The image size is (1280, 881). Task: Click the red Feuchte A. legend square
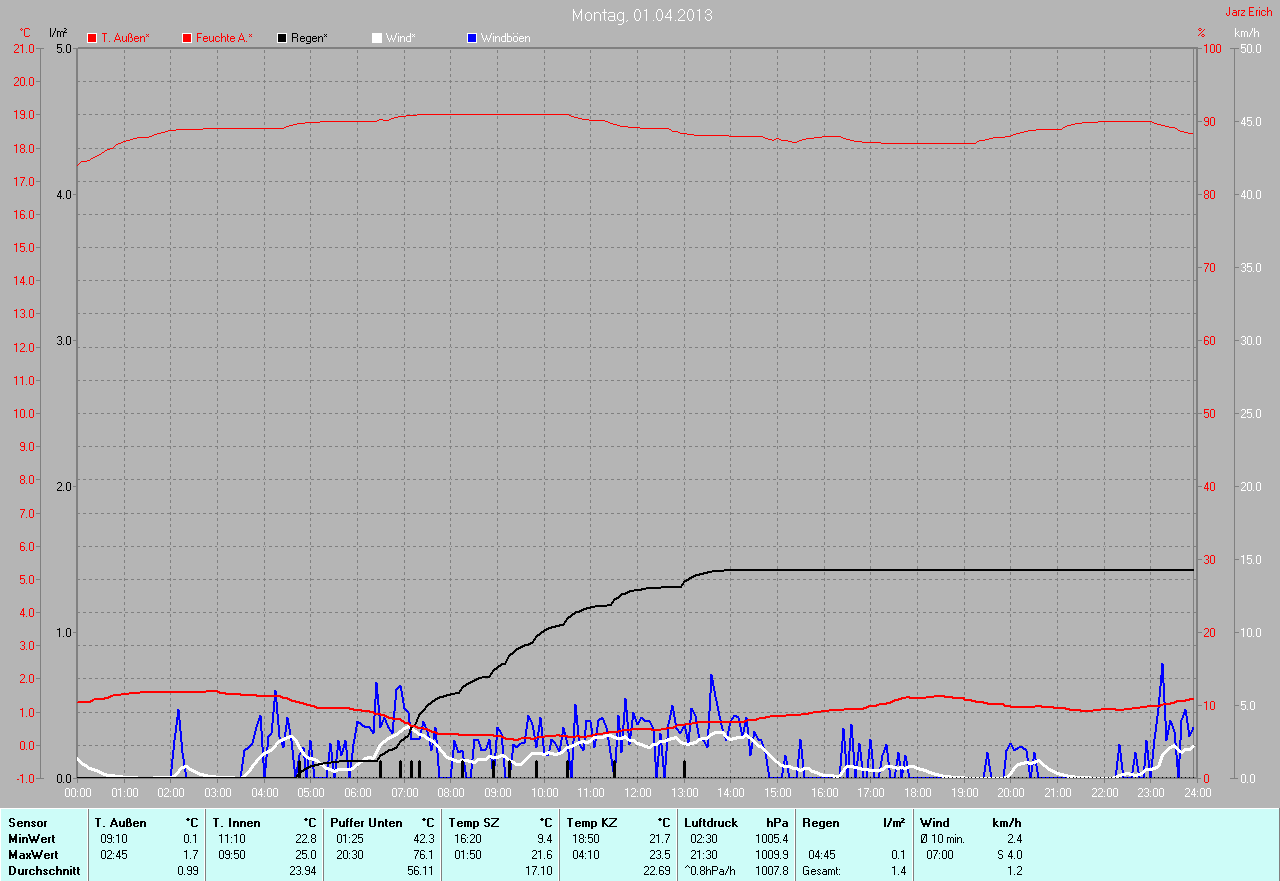[187, 38]
